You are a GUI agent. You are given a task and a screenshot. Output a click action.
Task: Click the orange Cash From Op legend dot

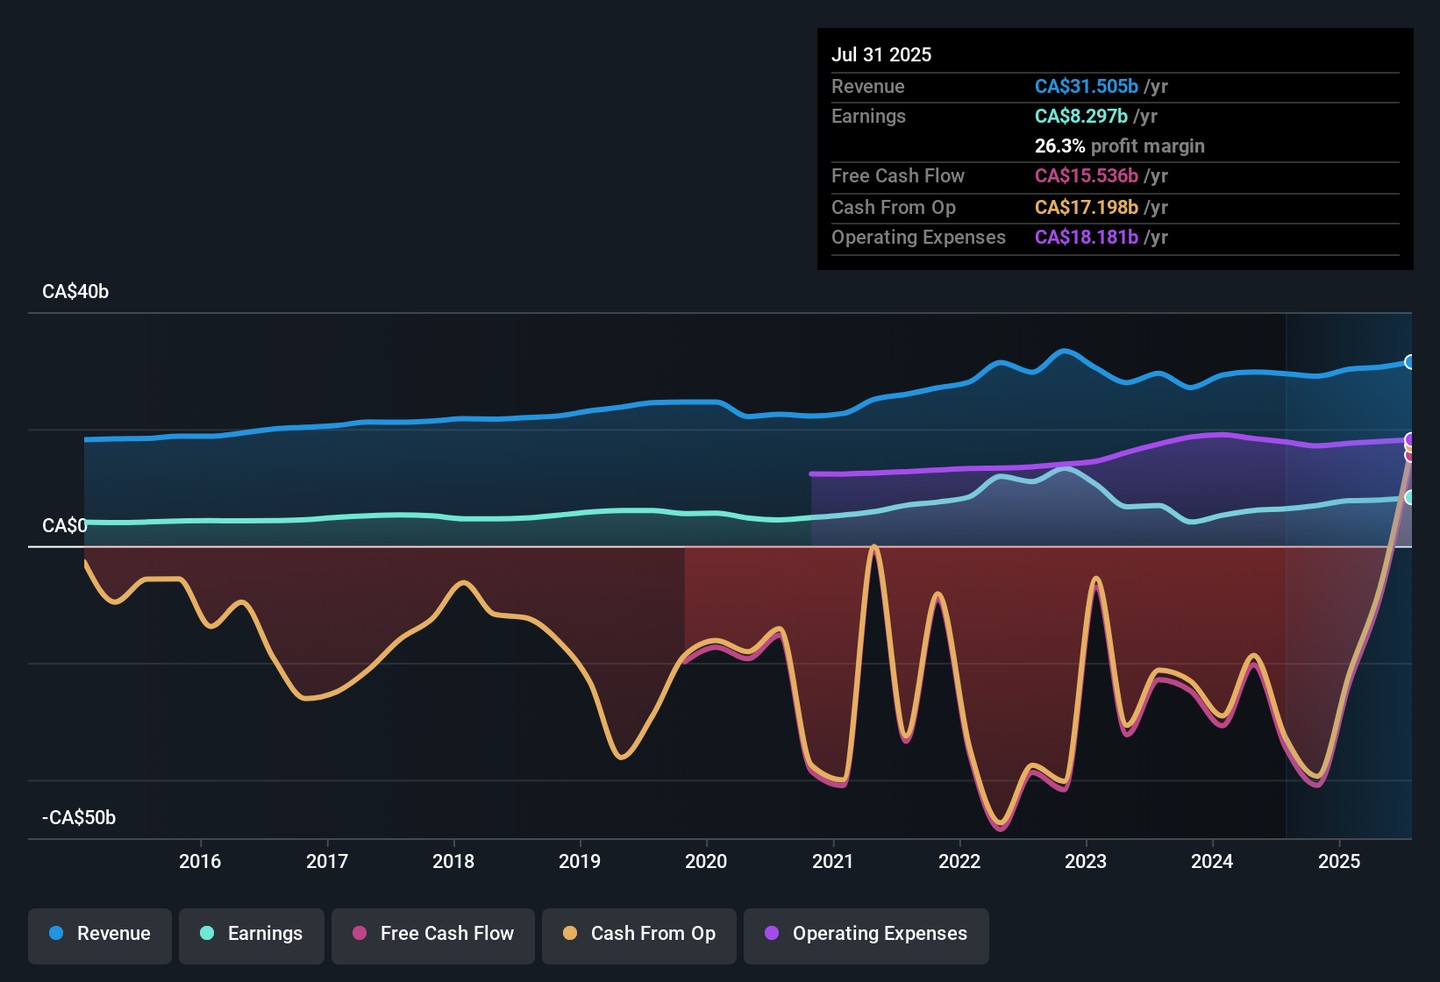(x=570, y=934)
